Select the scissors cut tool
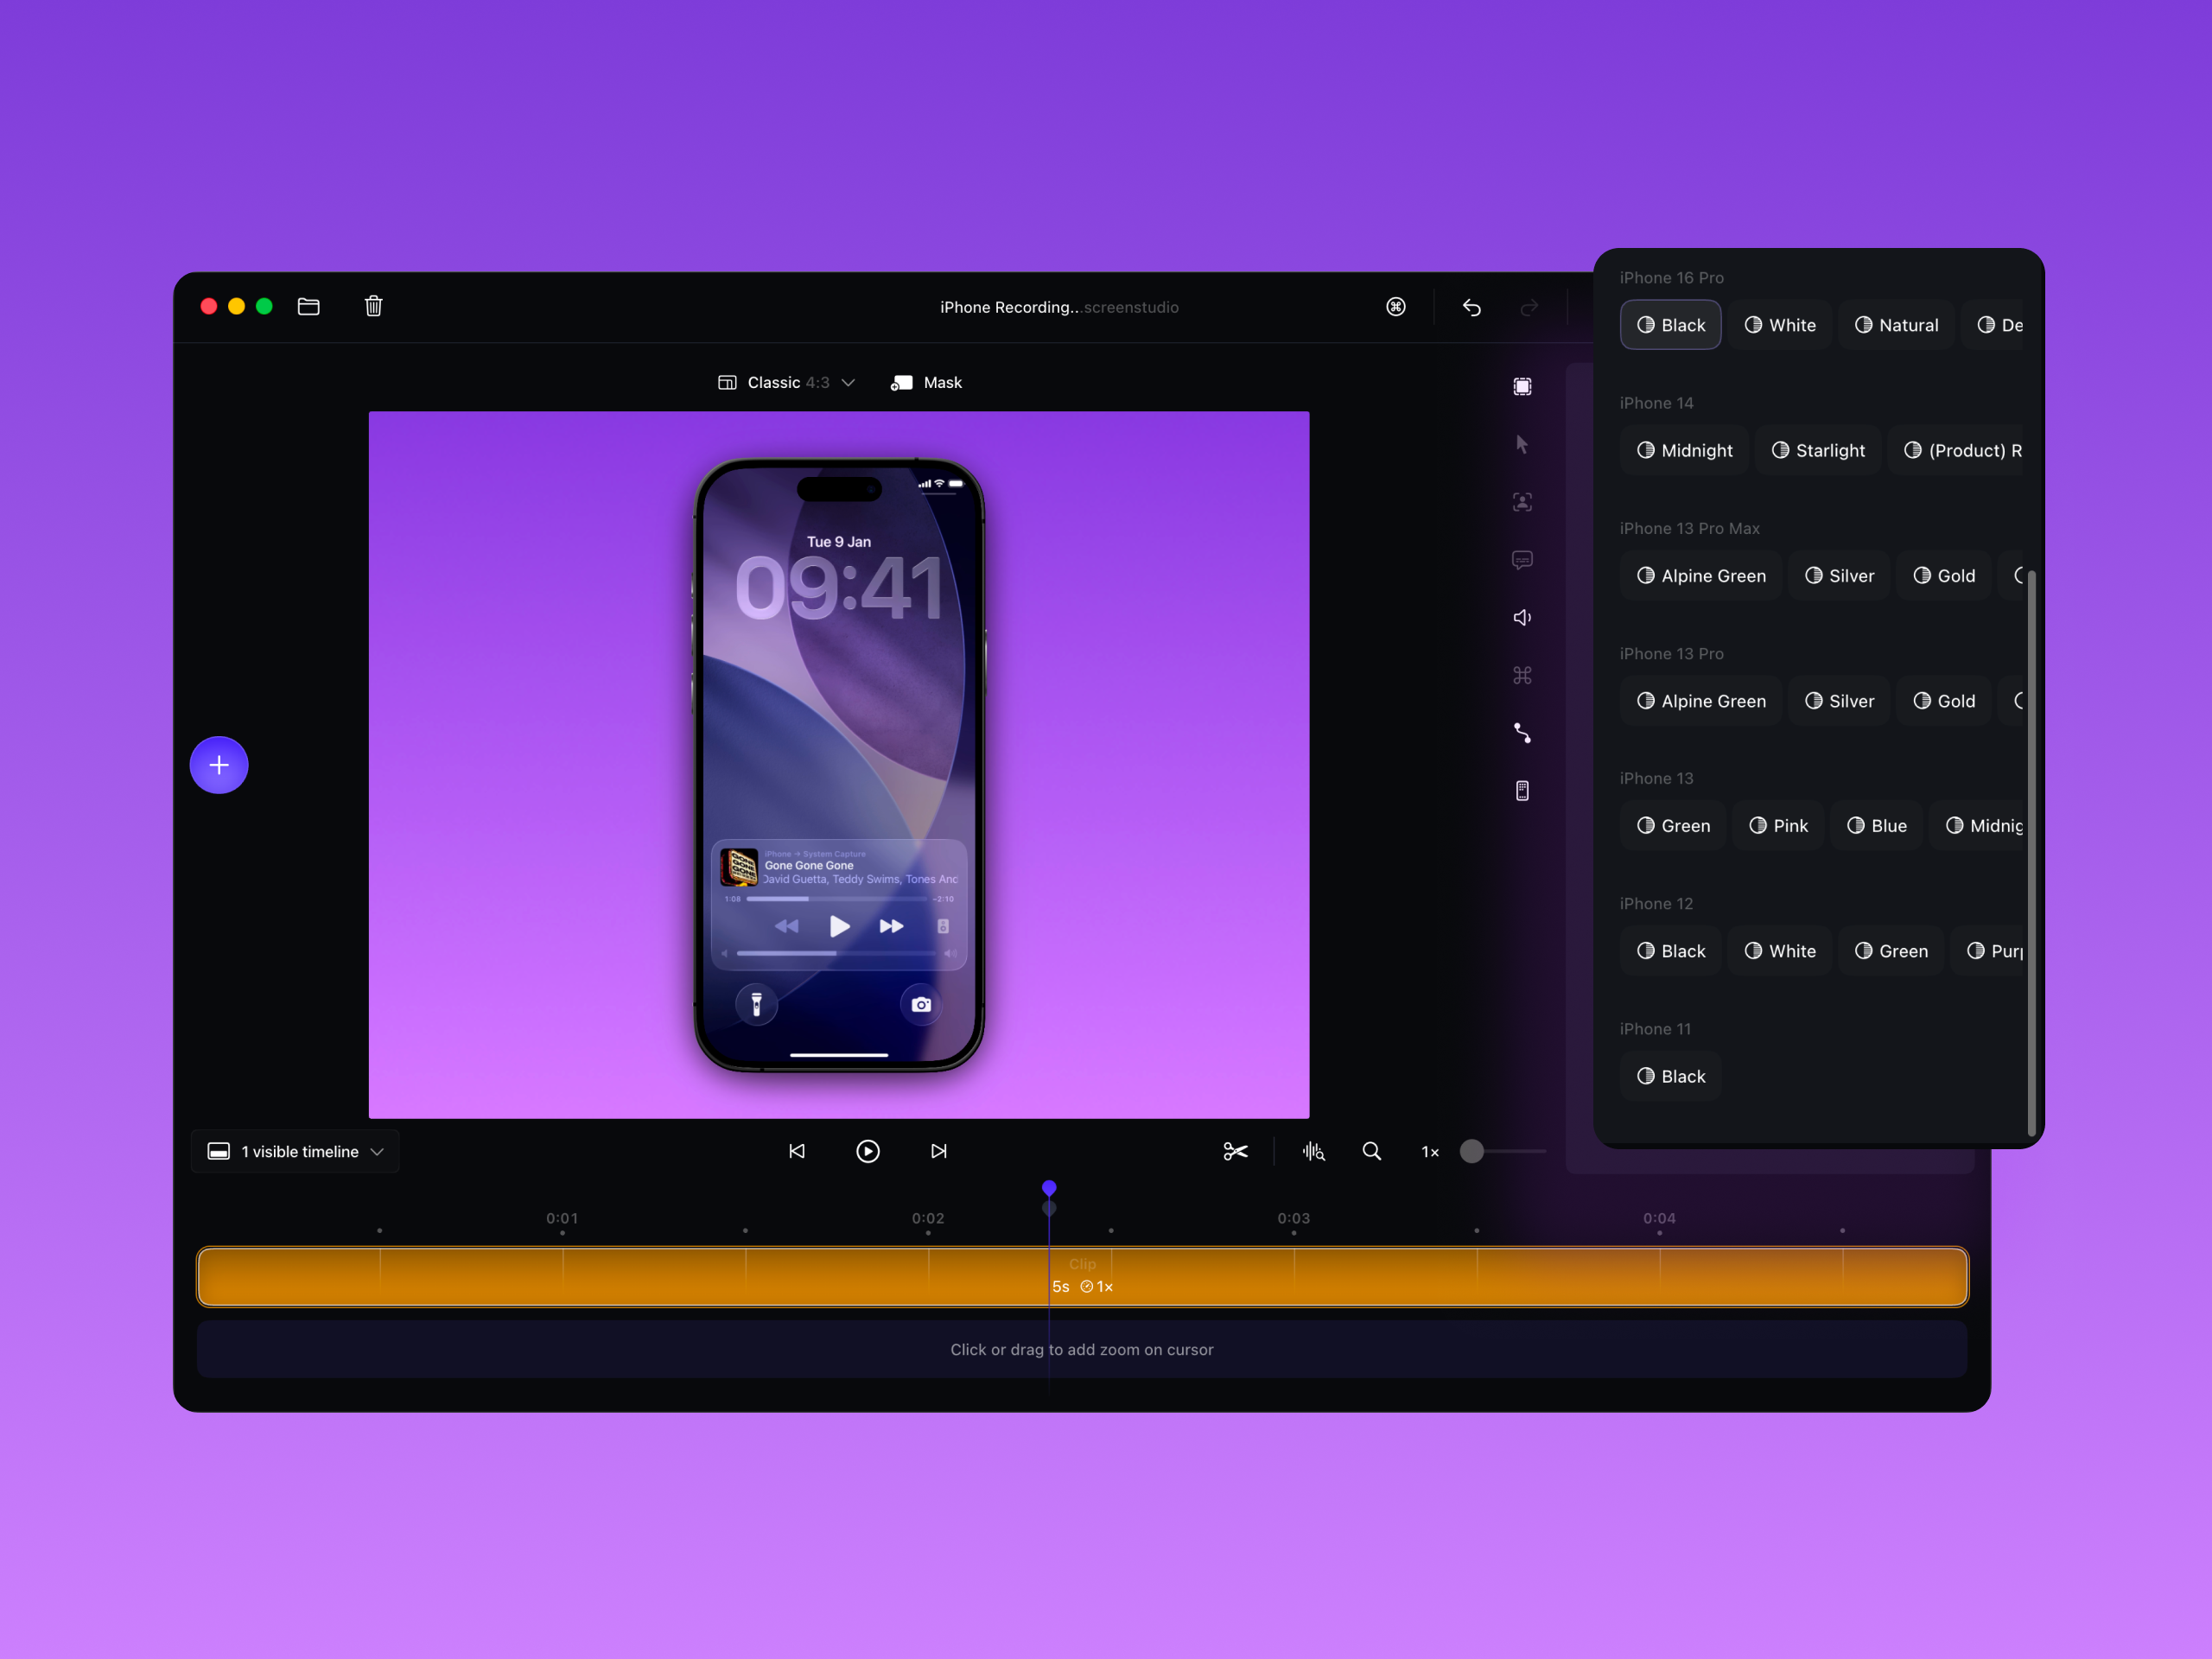The width and height of the screenshot is (2212, 1659). coord(1235,1151)
